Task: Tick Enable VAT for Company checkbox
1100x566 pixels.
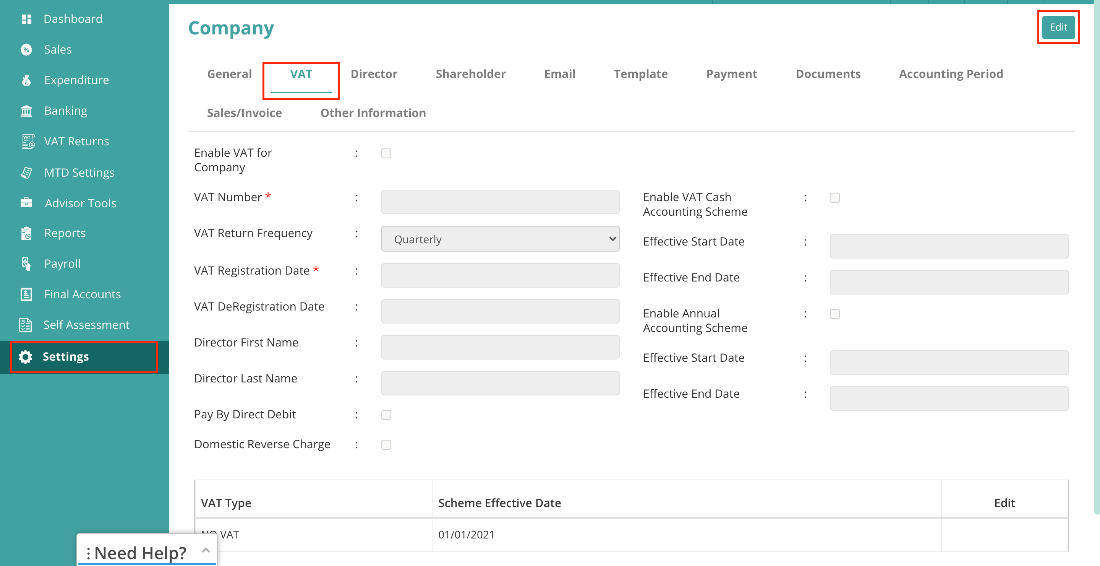Action: pyautogui.click(x=386, y=153)
